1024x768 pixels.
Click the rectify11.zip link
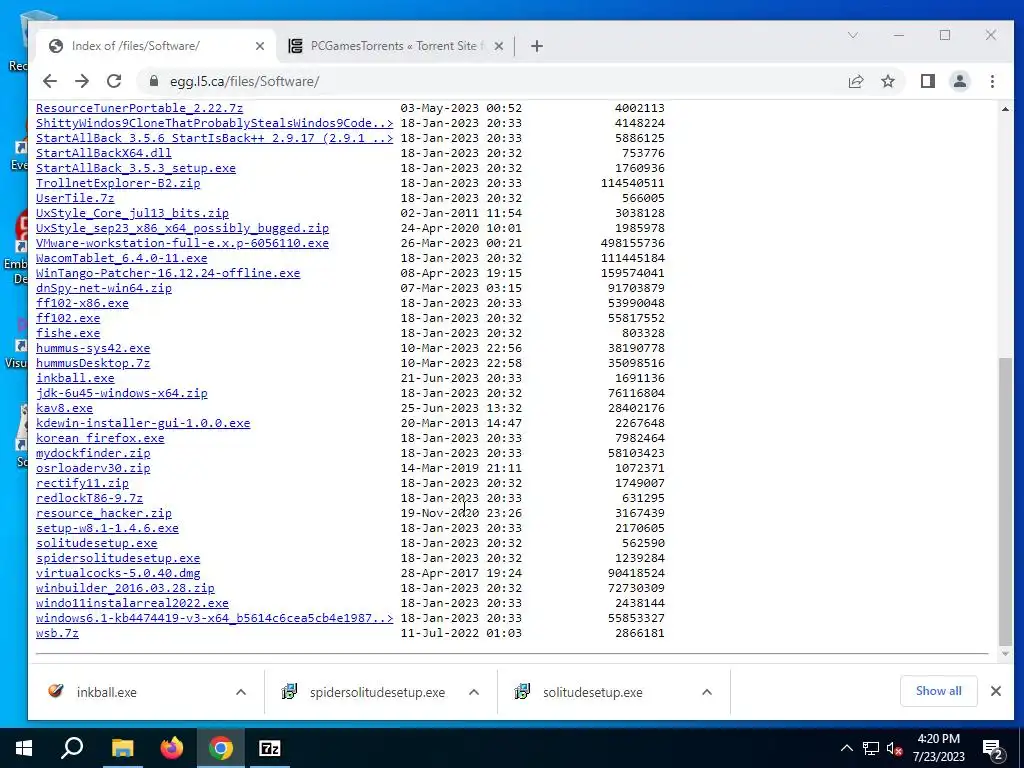tap(82, 483)
